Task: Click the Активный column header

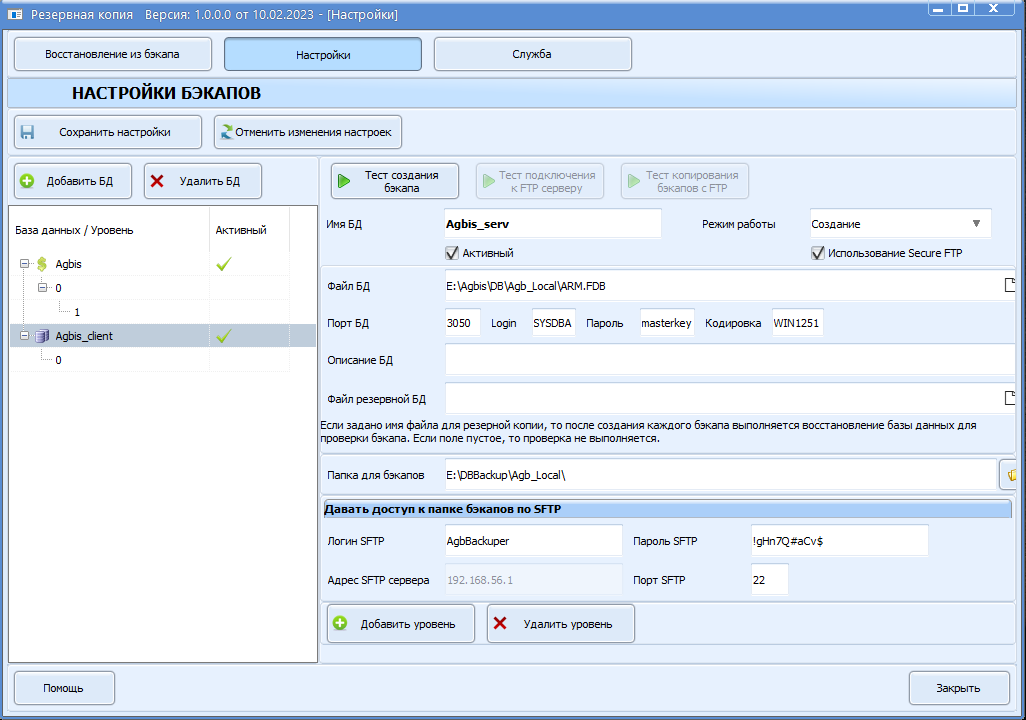Action: point(249,230)
